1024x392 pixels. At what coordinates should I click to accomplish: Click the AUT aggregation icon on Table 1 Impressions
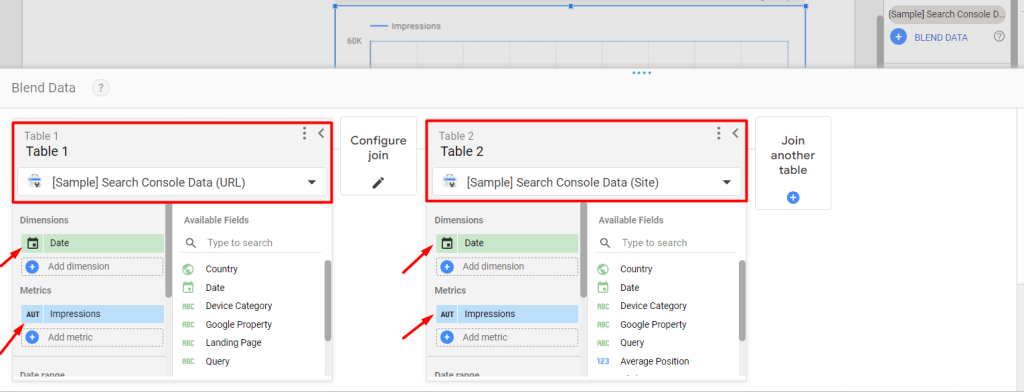[x=33, y=314]
